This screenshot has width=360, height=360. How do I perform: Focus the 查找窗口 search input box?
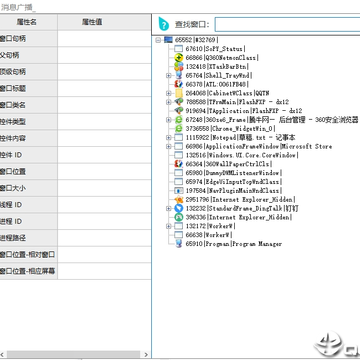tap(287, 24)
